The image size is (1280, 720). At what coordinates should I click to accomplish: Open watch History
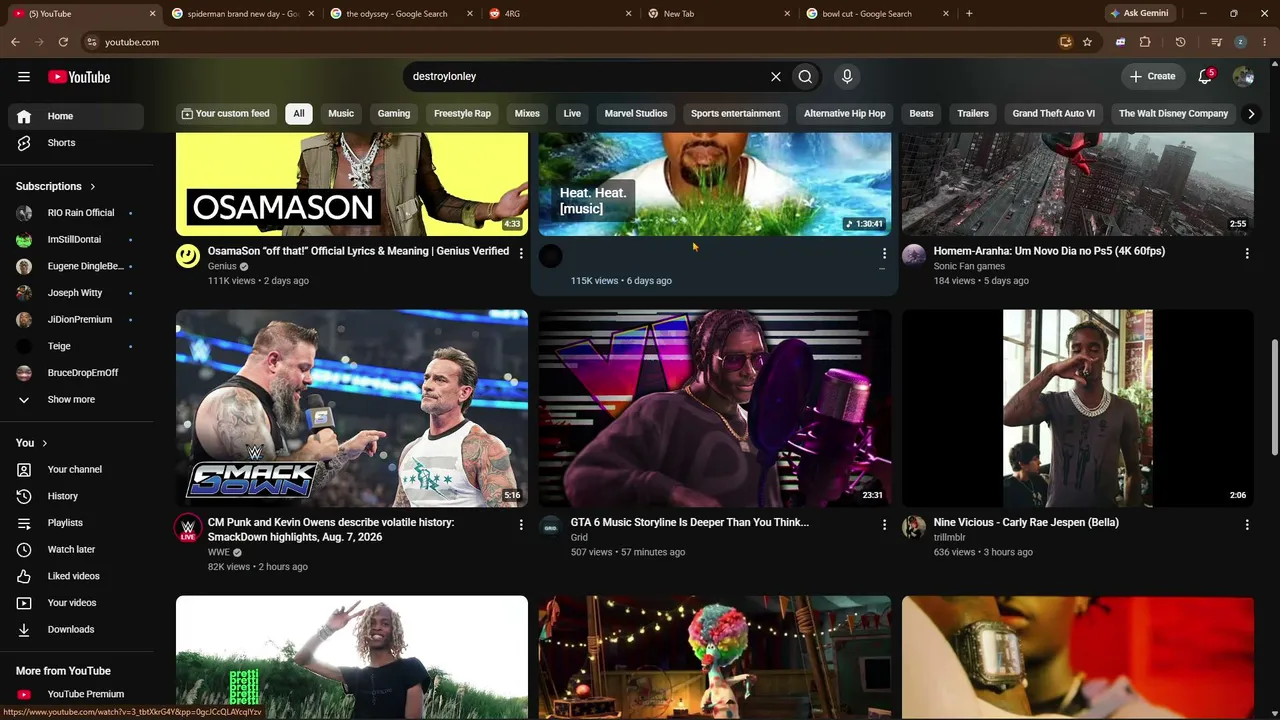tap(76, 496)
